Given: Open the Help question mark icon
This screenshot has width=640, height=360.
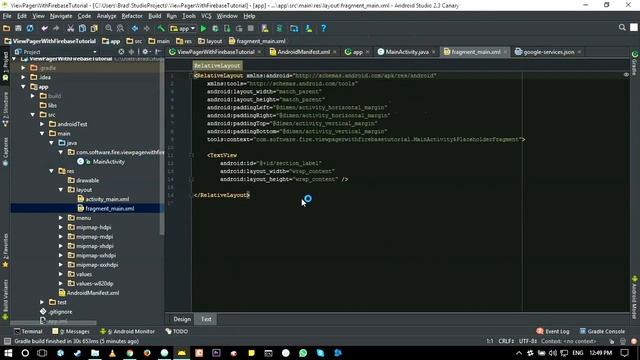Looking at the screenshot, I should coord(324,28).
